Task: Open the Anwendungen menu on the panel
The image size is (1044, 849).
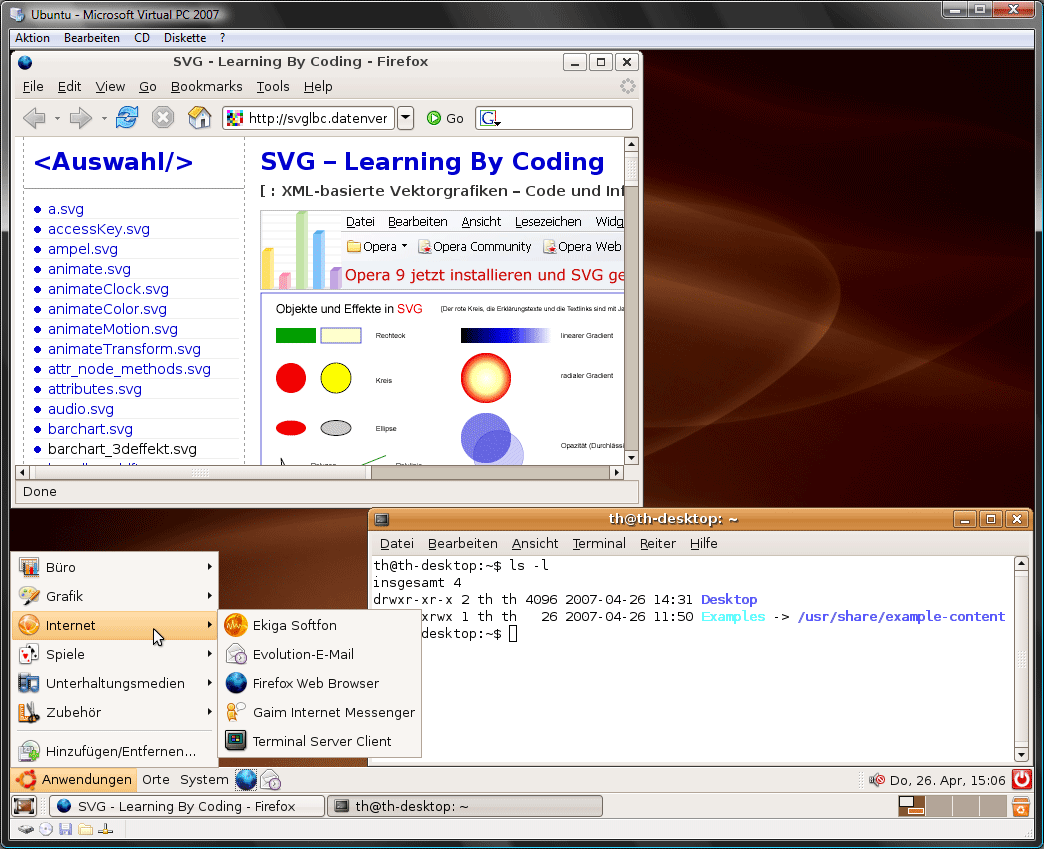Action: click(75, 780)
